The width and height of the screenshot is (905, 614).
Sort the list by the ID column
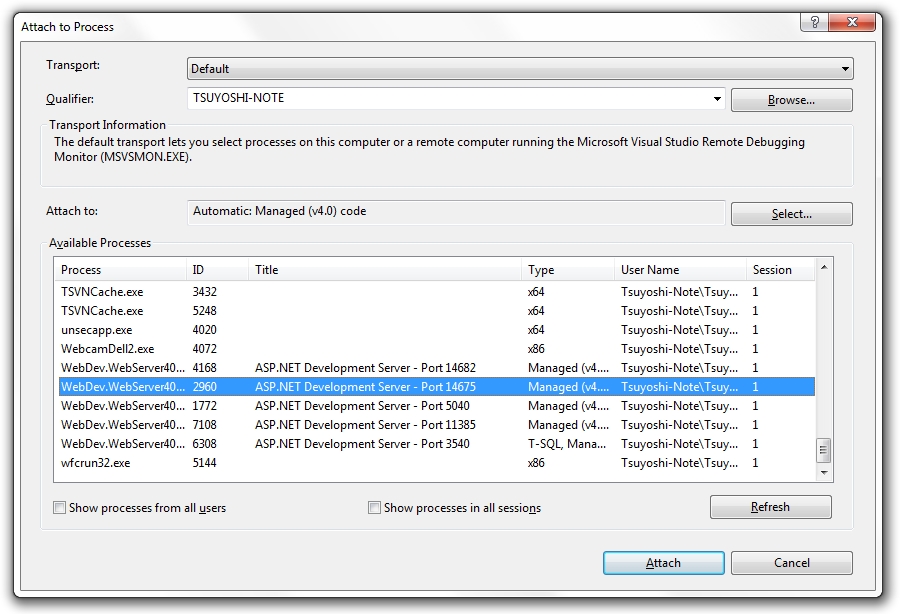[x=218, y=269]
